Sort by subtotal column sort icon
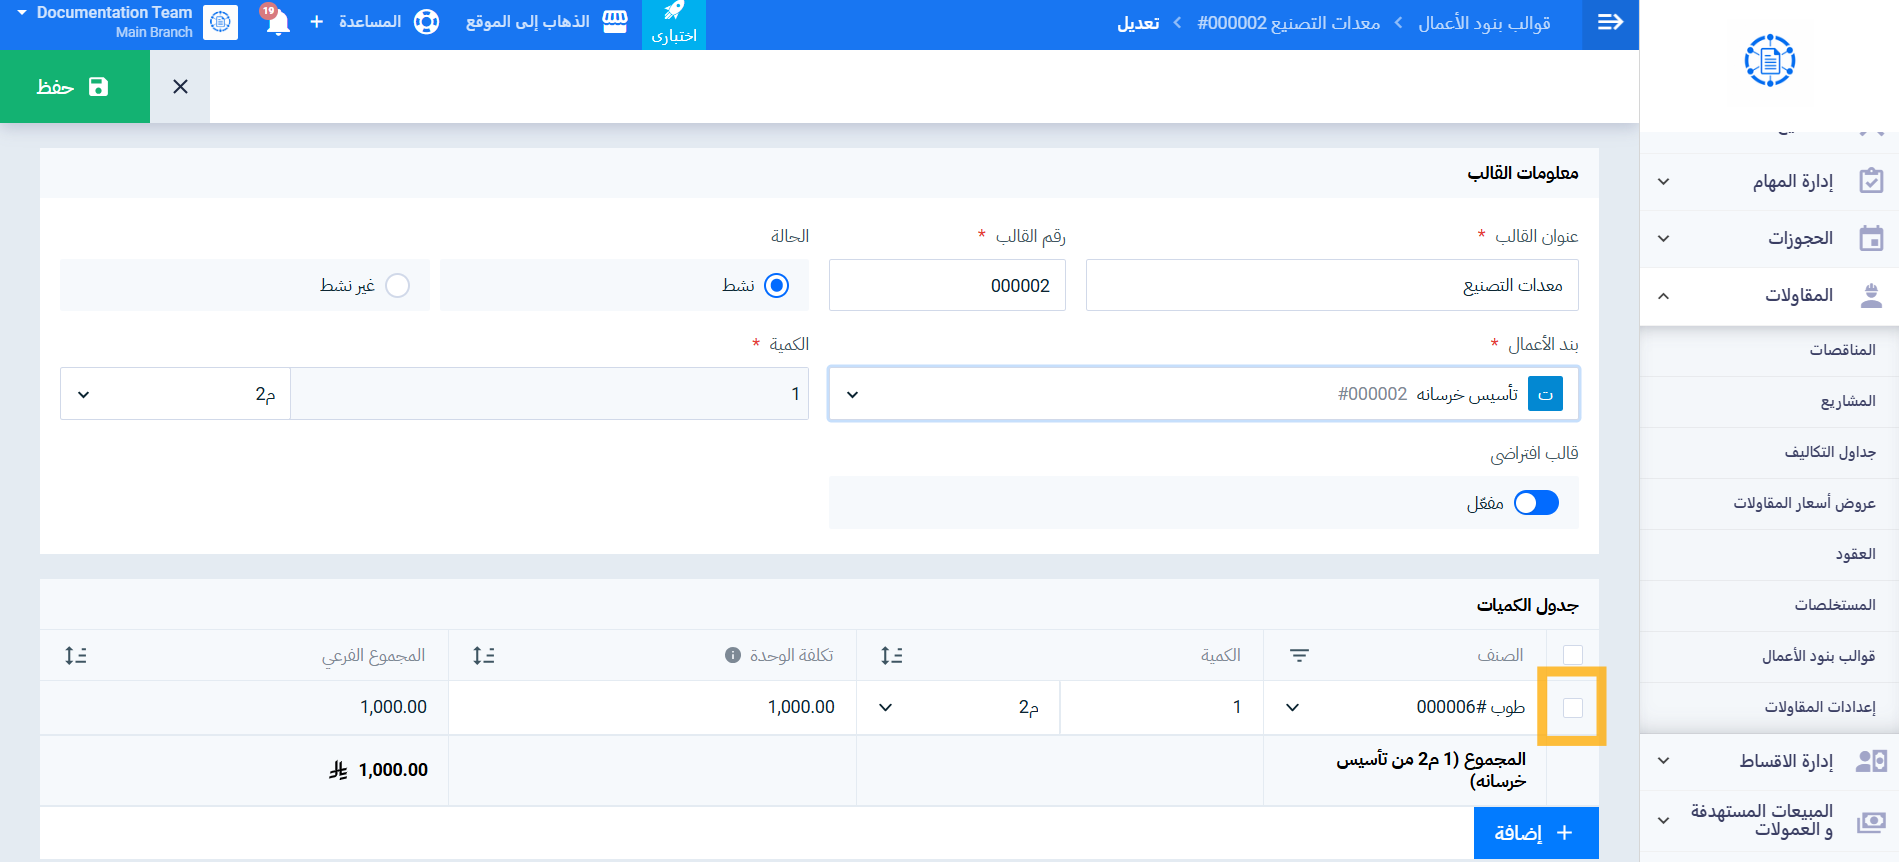 coord(76,656)
